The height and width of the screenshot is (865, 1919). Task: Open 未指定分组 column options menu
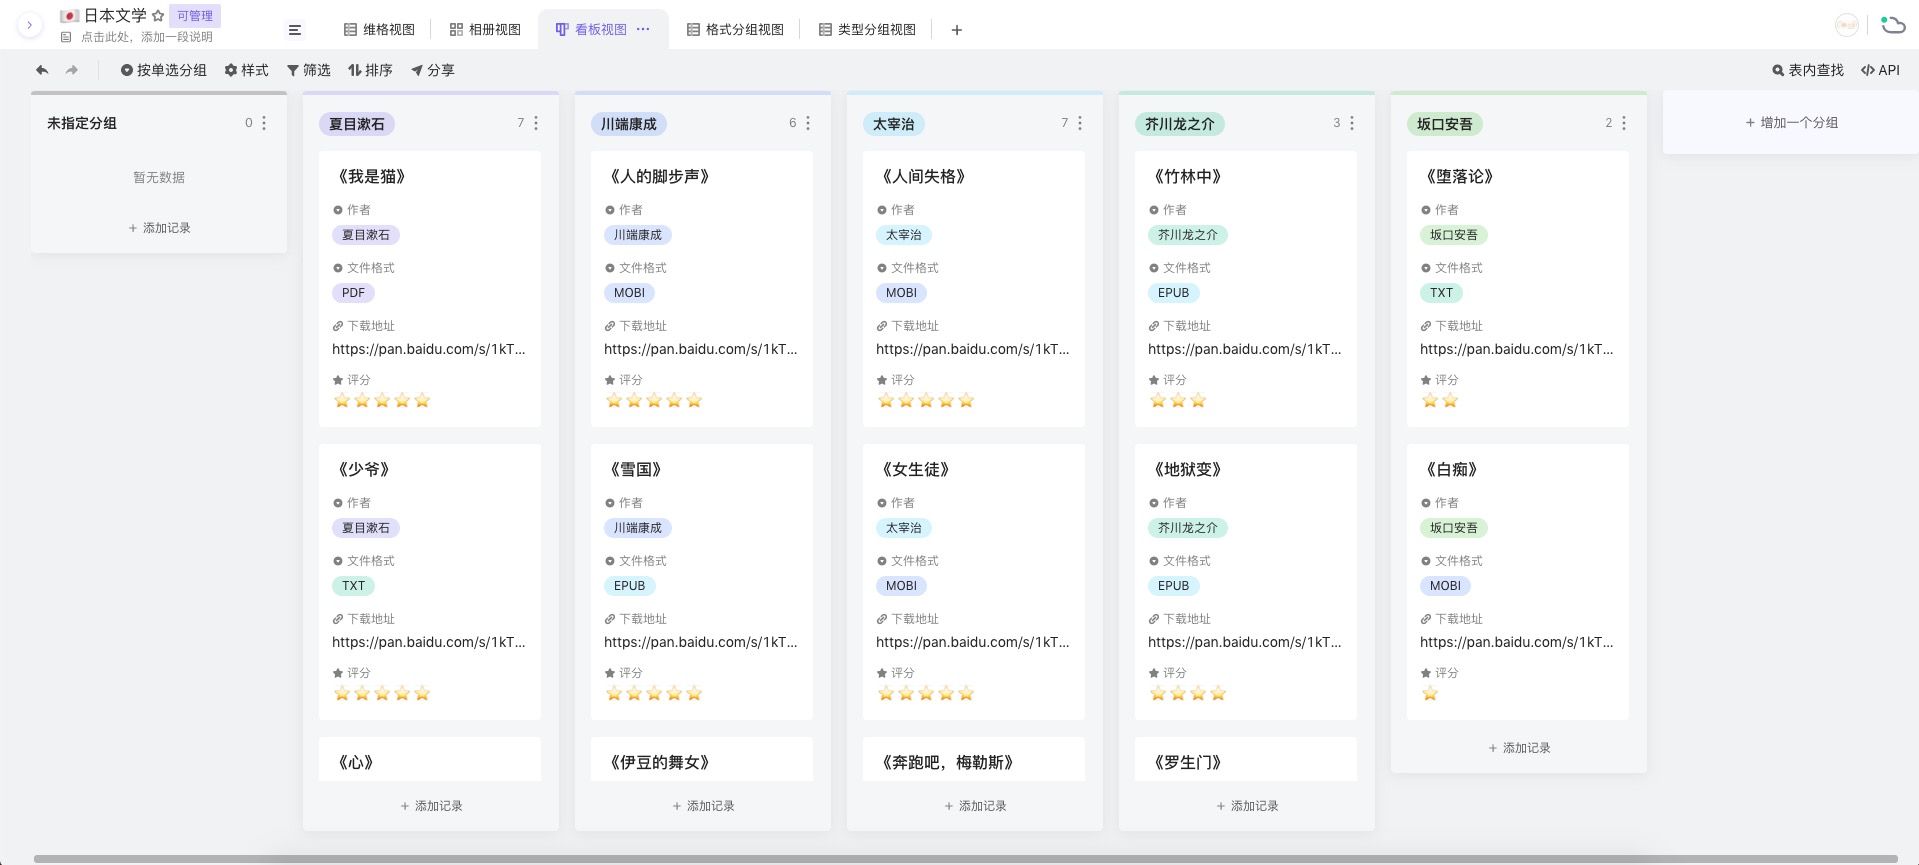pyautogui.click(x=264, y=123)
